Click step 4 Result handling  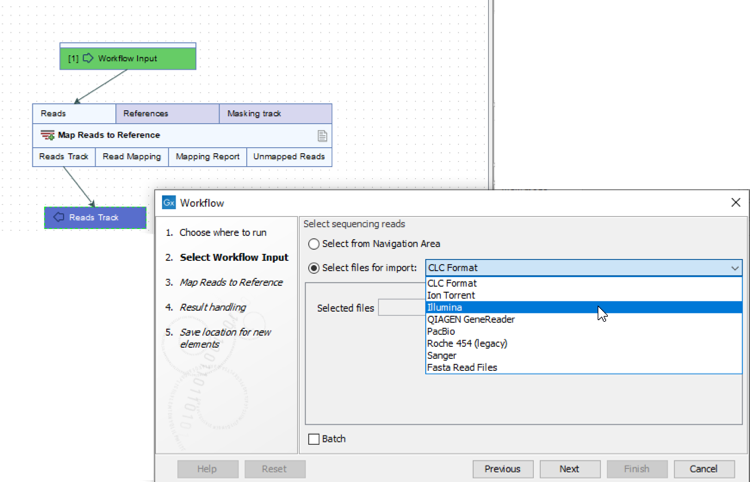[206, 307]
